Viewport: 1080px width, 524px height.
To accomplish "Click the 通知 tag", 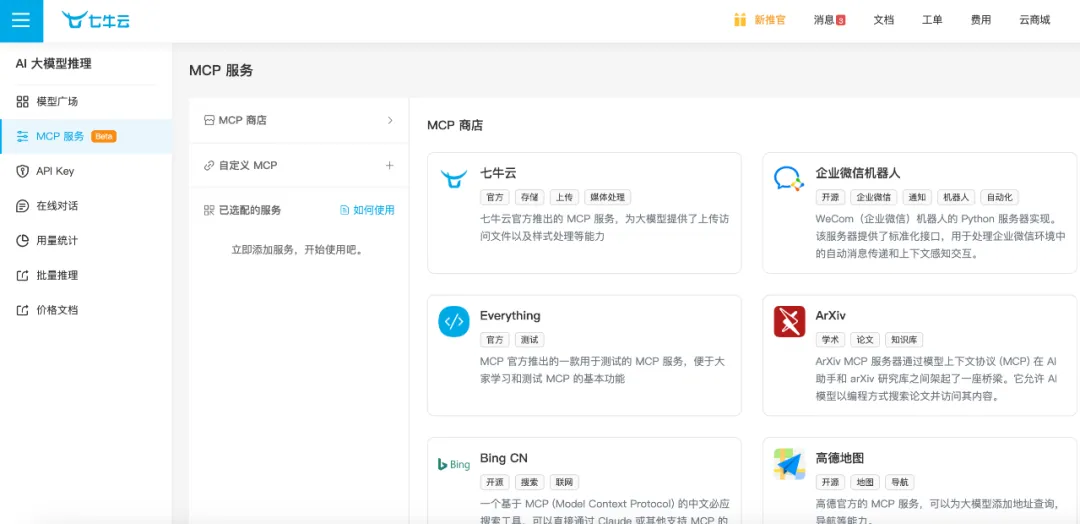I will pyautogui.click(x=917, y=198).
